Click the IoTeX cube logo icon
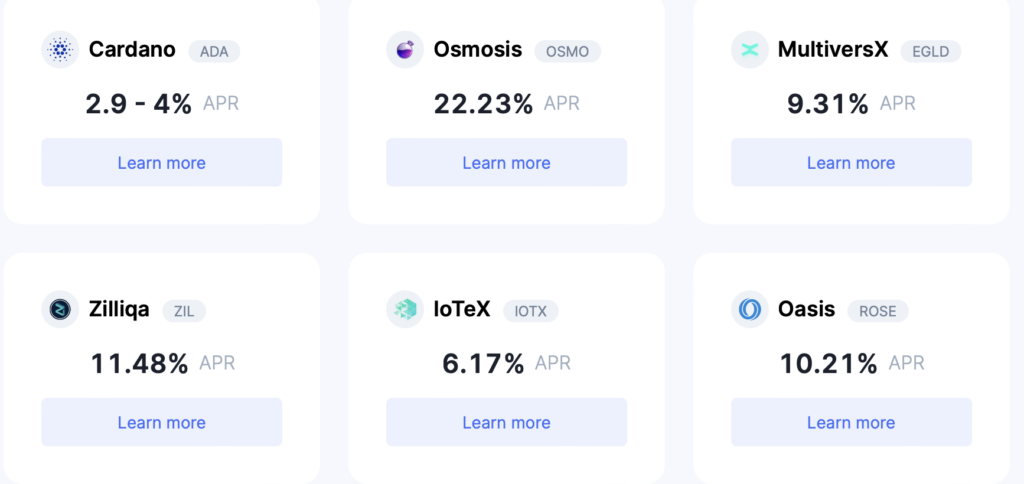 pos(405,310)
